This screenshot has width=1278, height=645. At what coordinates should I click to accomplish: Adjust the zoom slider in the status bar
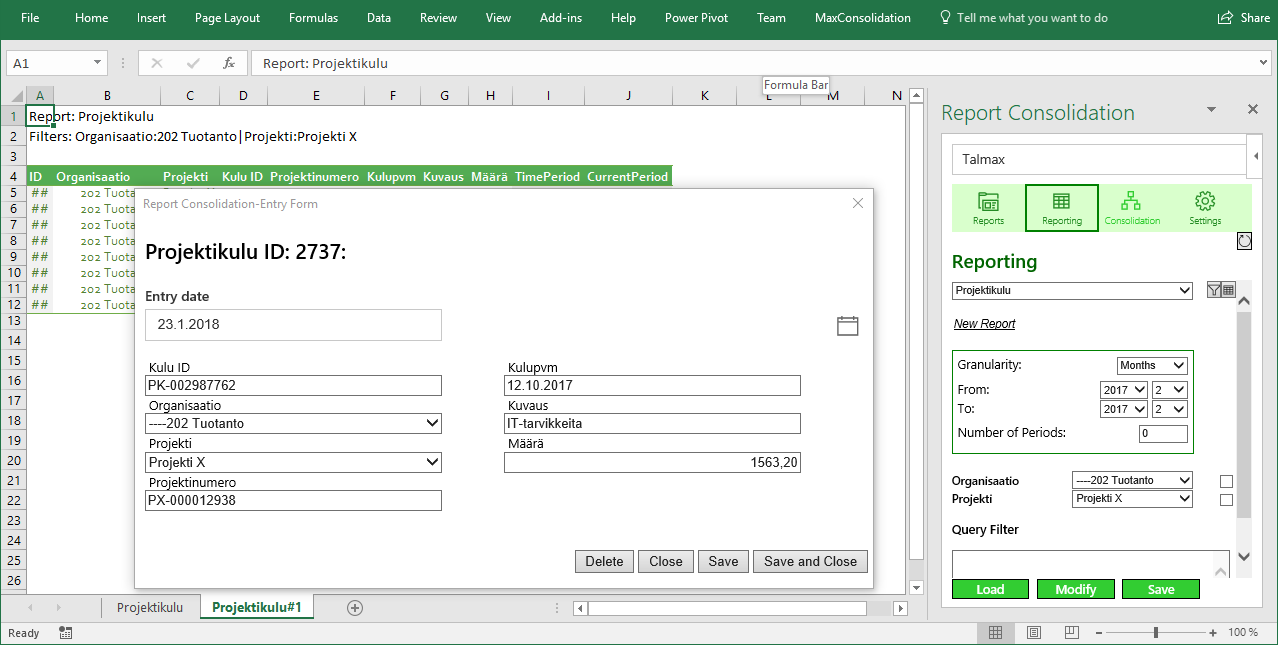(x=1156, y=633)
